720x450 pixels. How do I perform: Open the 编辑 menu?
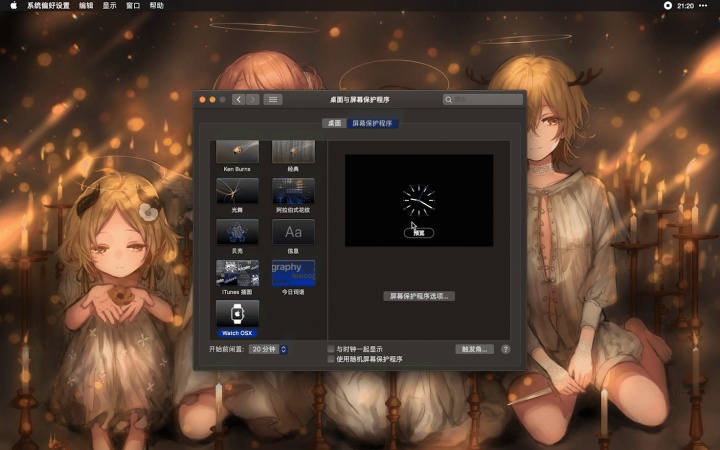[86, 6]
